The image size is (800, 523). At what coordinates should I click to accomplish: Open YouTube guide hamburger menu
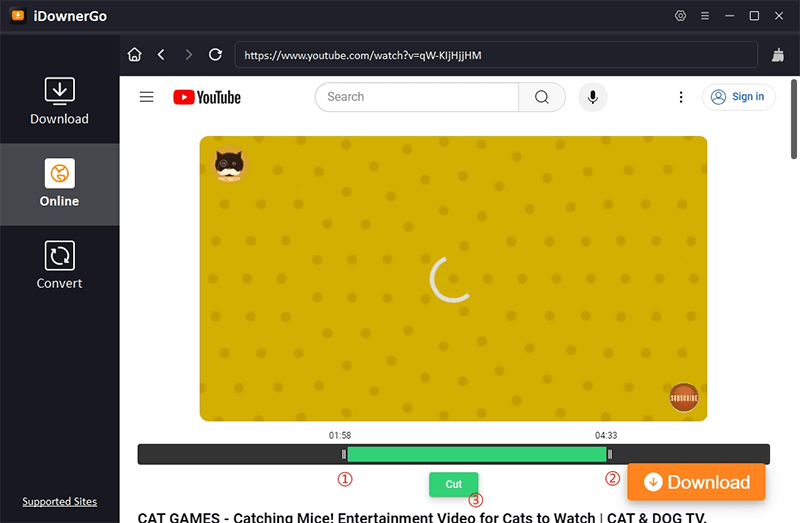tap(146, 97)
